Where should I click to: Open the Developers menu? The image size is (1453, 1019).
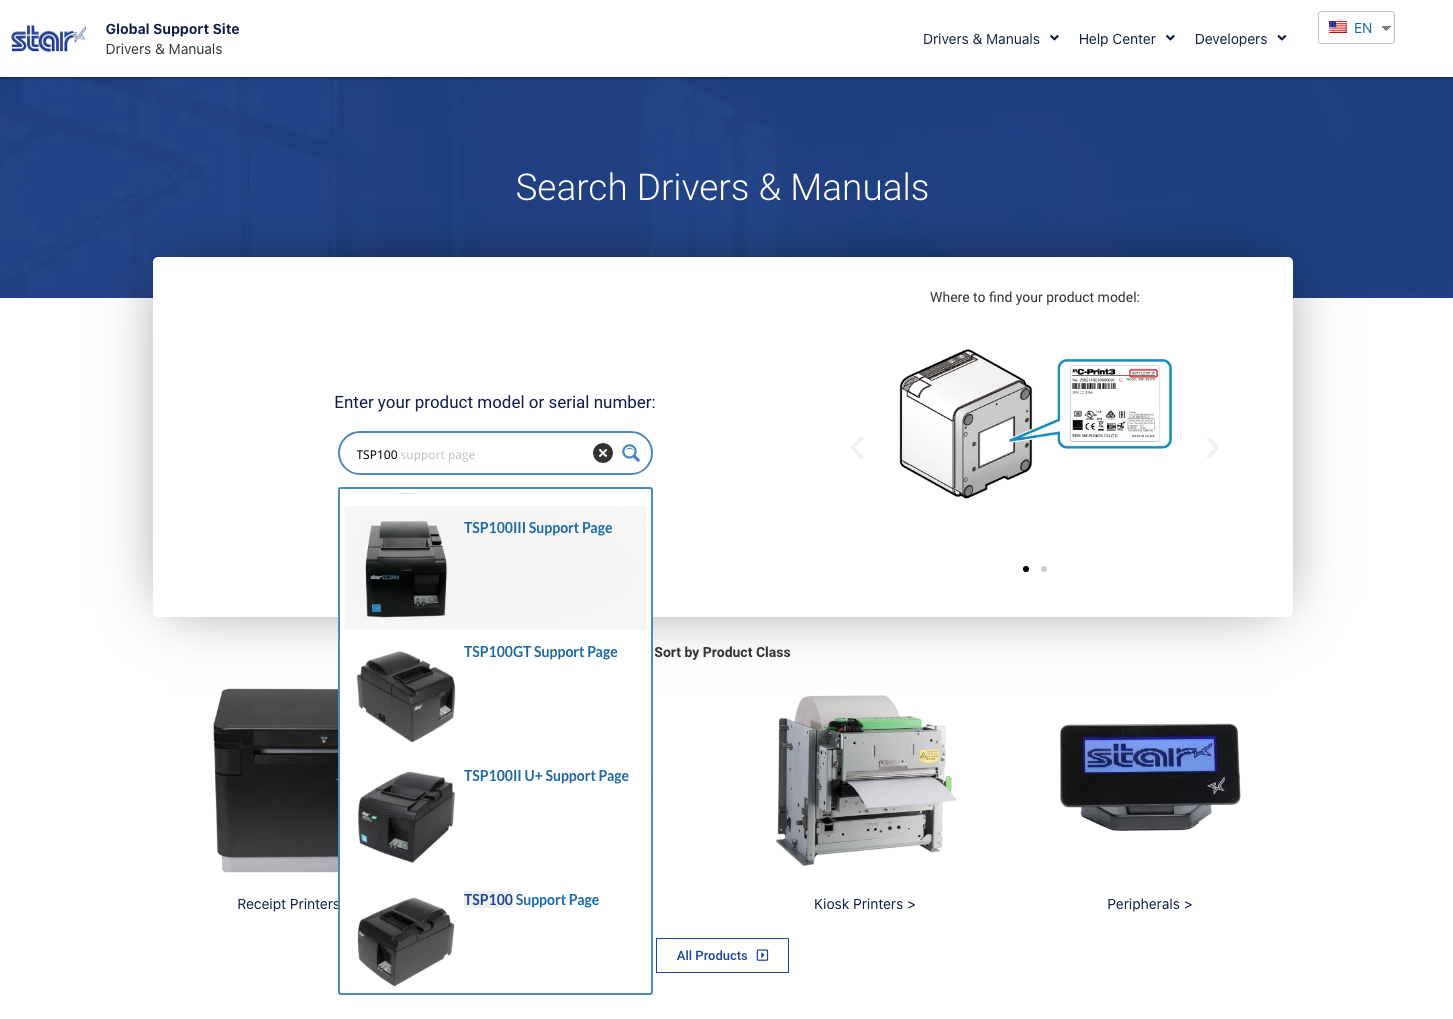click(x=1240, y=39)
